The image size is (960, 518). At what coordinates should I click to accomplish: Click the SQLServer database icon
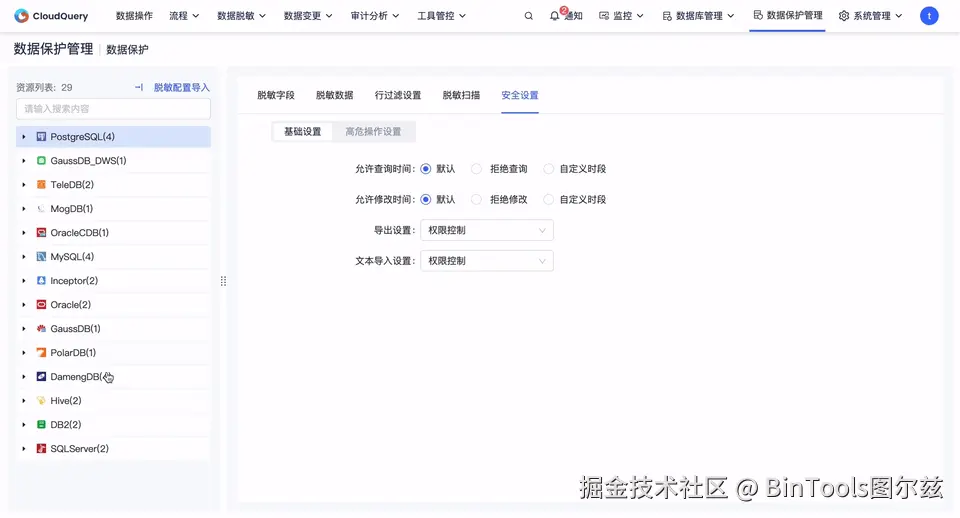pos(41,449)
